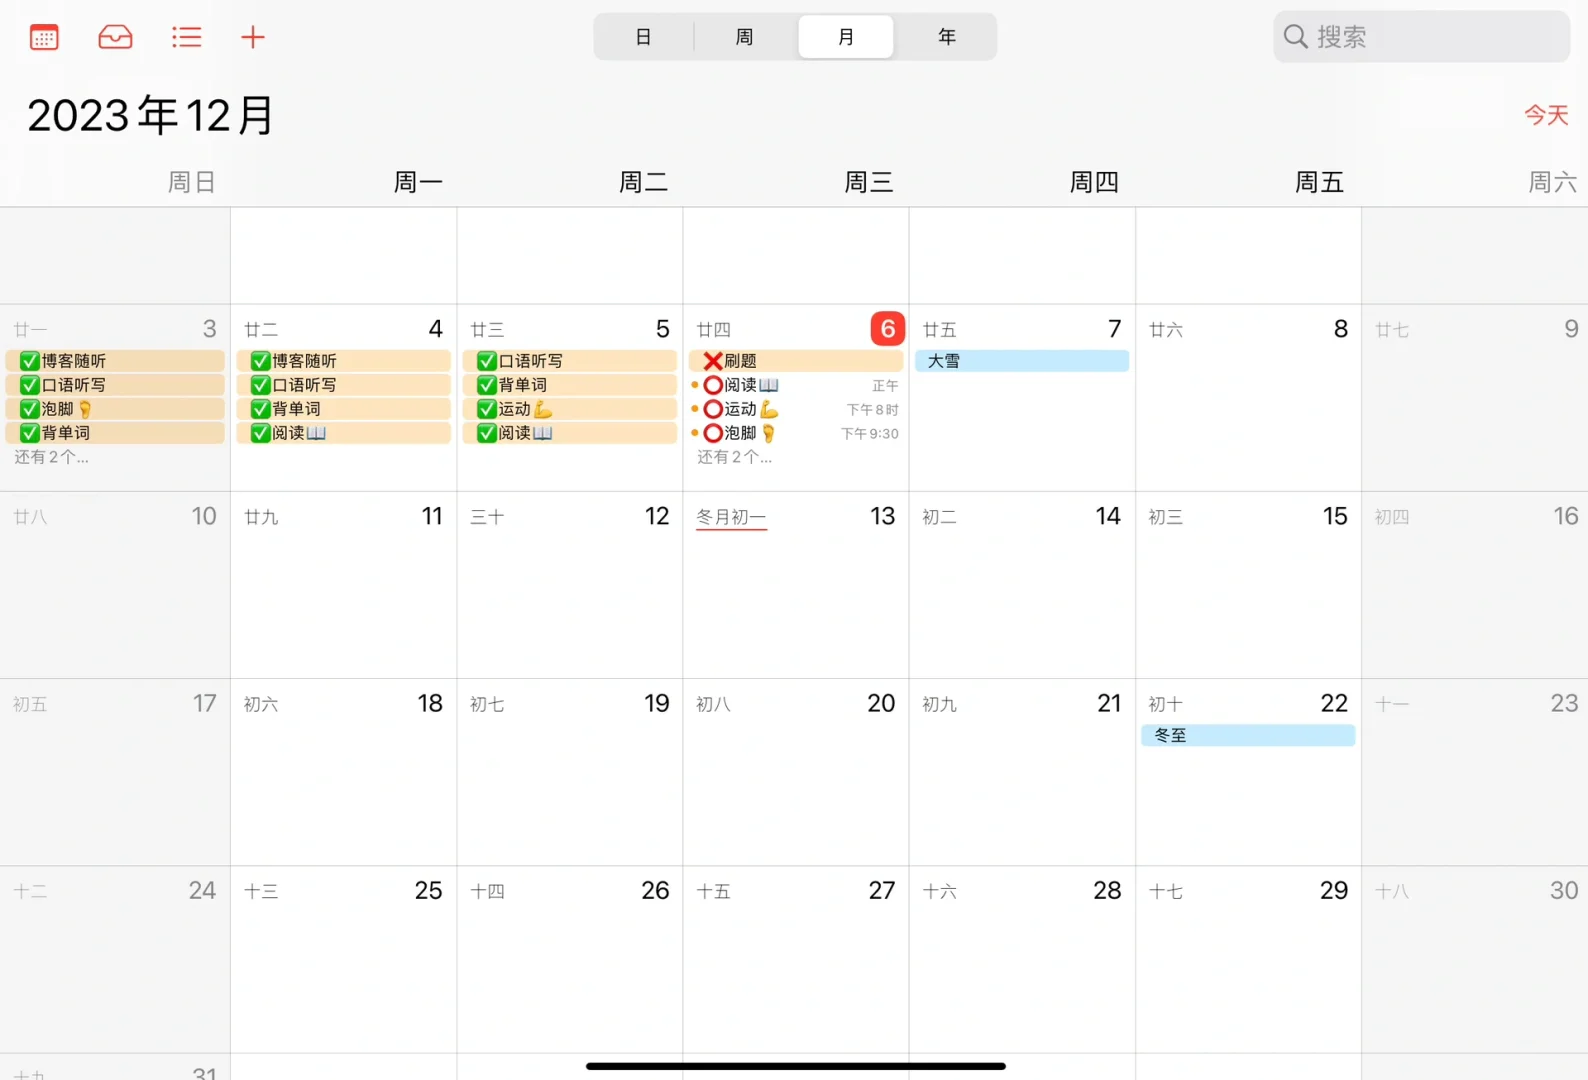Open 口语听写 event on December 4
Screen dimensions: 1588x1080
click(x=344, y=385)
